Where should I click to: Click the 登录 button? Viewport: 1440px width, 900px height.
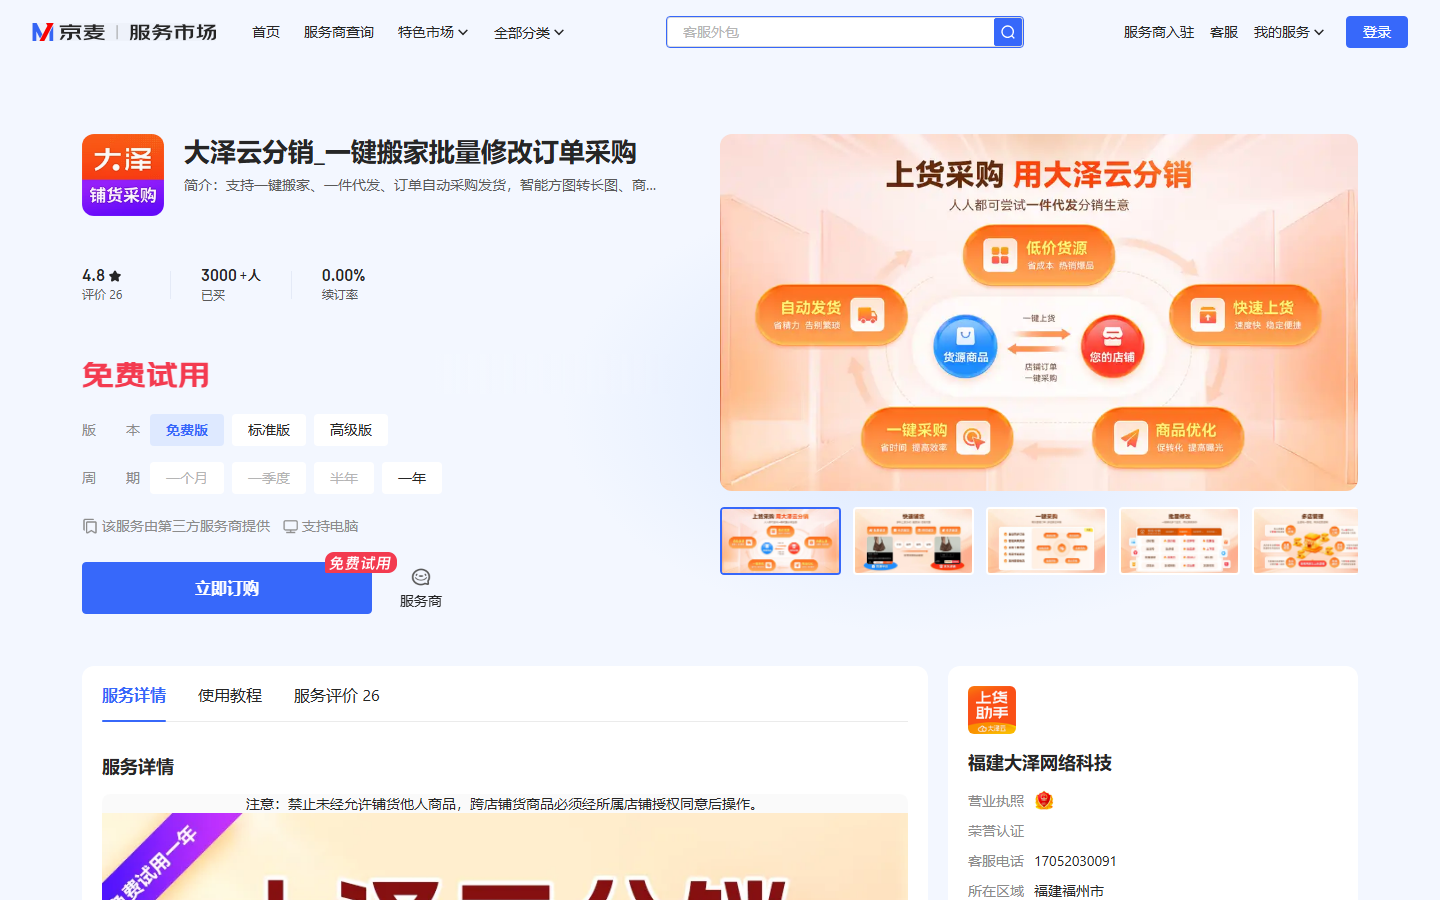[1377, 32]
